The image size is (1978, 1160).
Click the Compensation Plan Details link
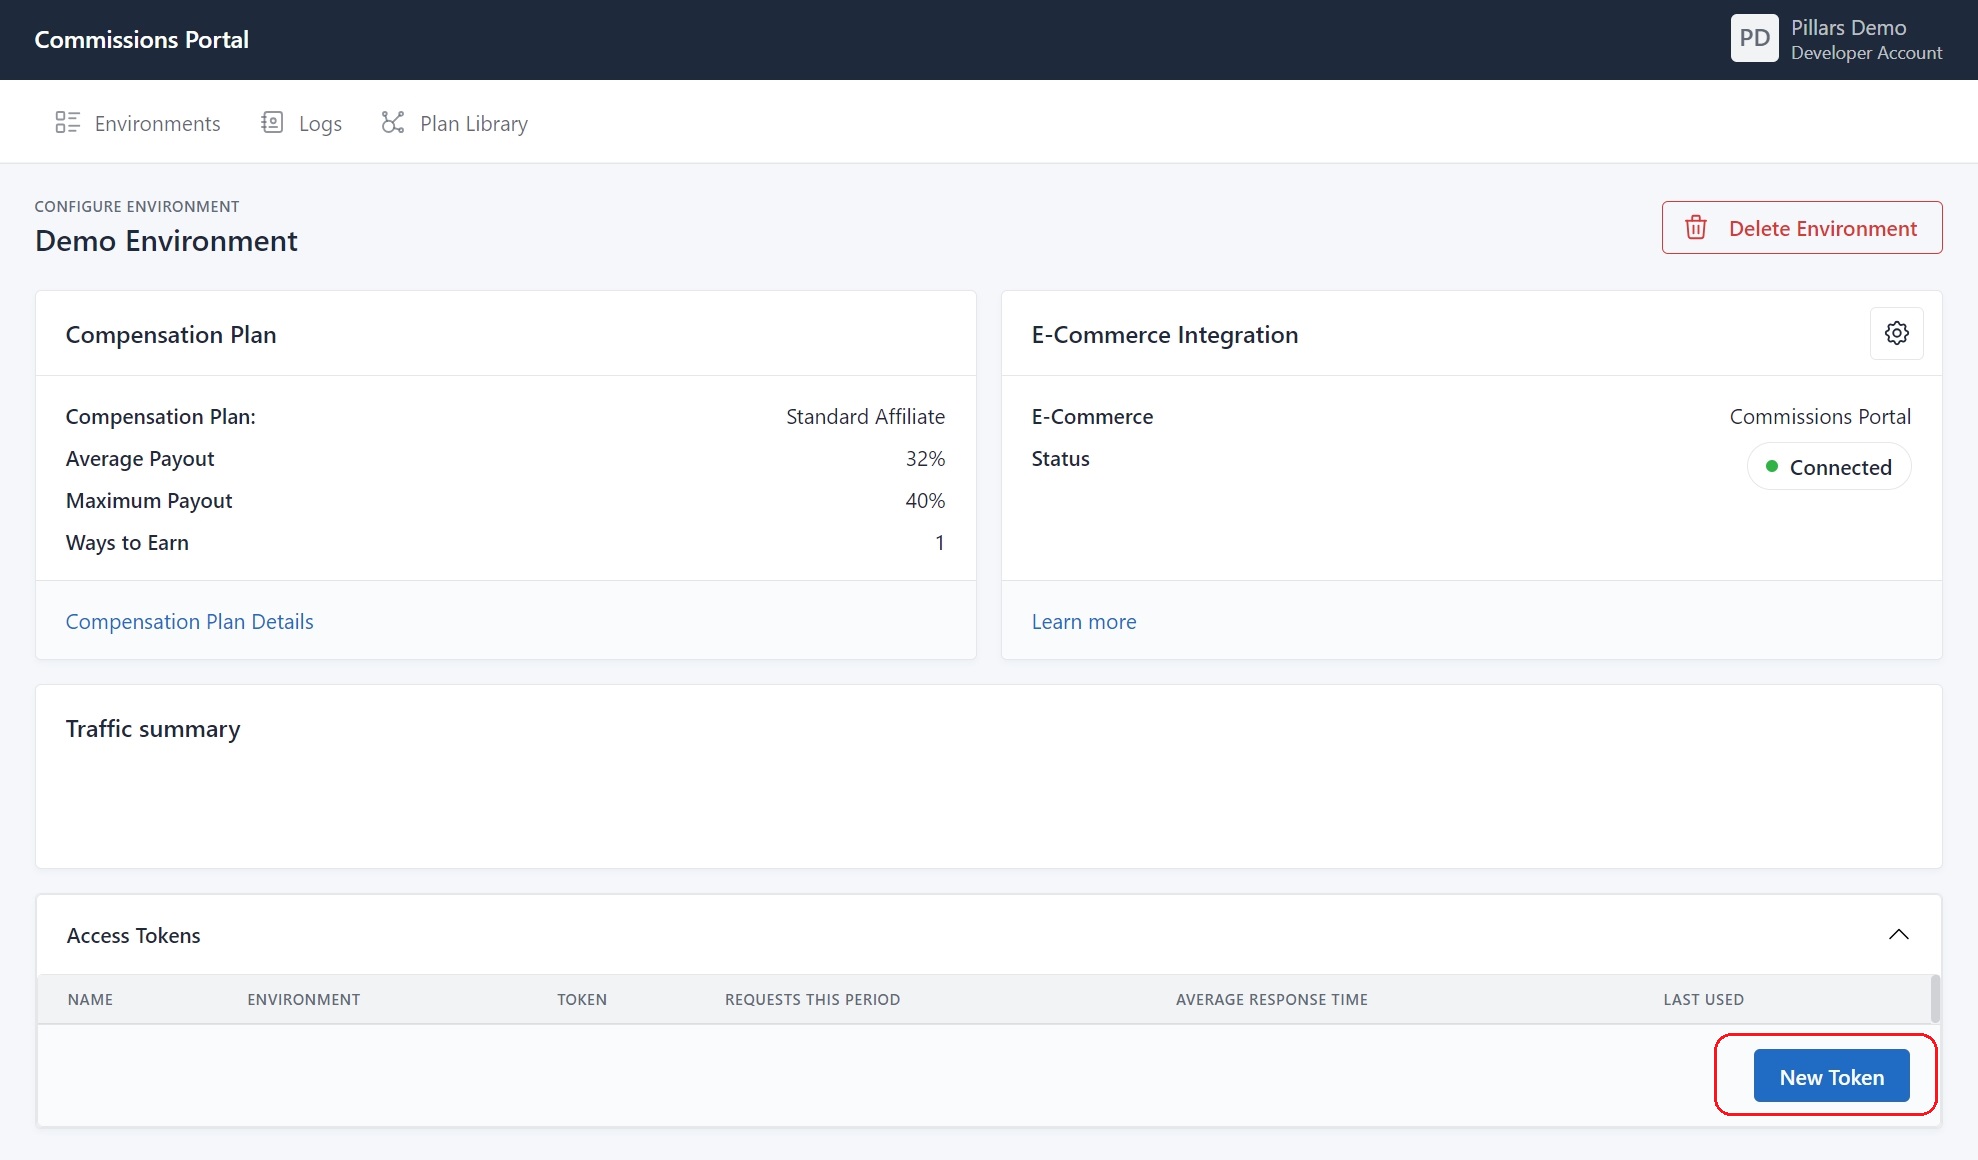coord(189,619)
